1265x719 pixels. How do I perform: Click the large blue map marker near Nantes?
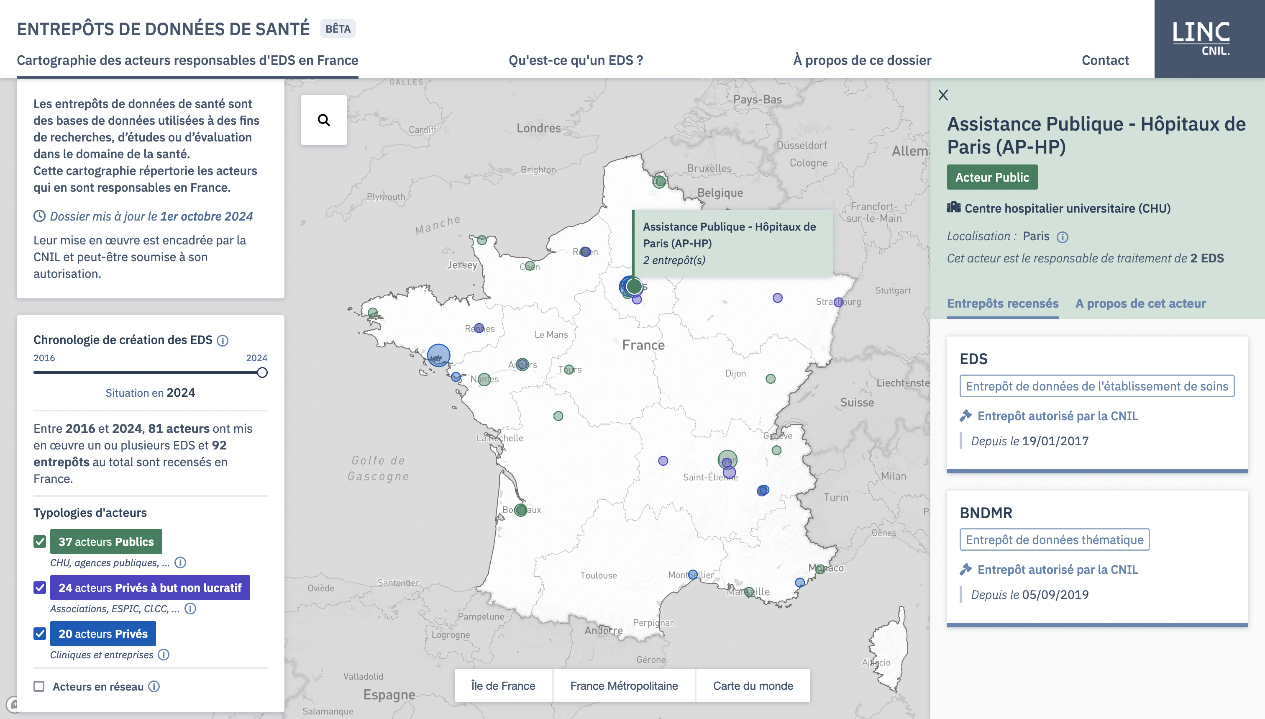[x=438, y=356]
